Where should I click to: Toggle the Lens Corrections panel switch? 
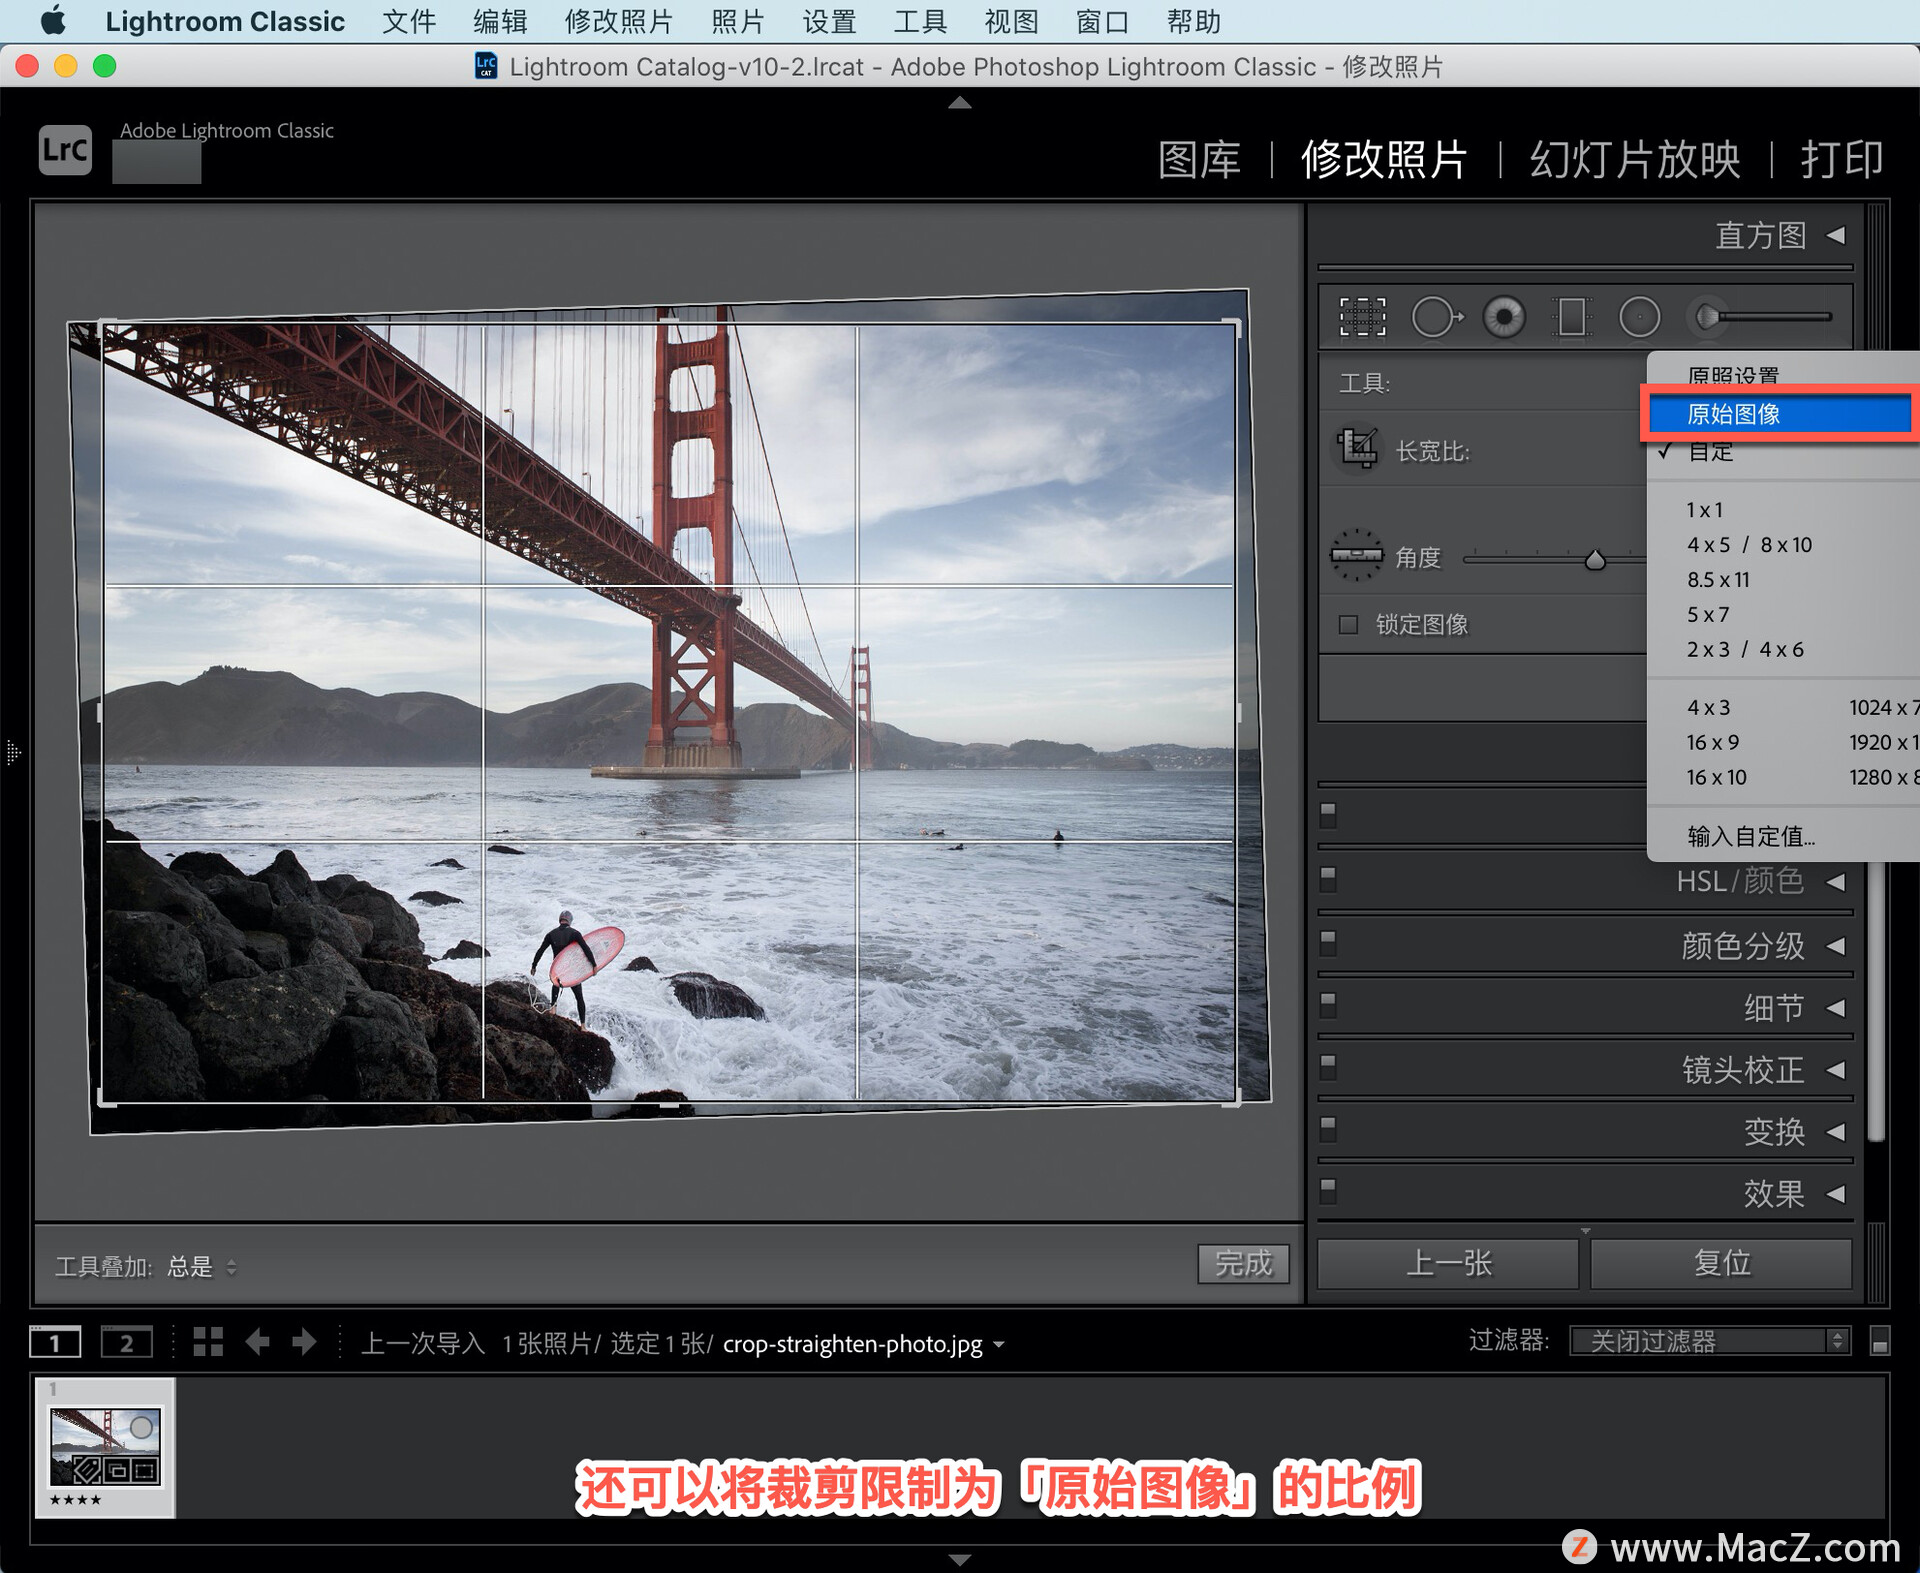pos(1328,1067)
